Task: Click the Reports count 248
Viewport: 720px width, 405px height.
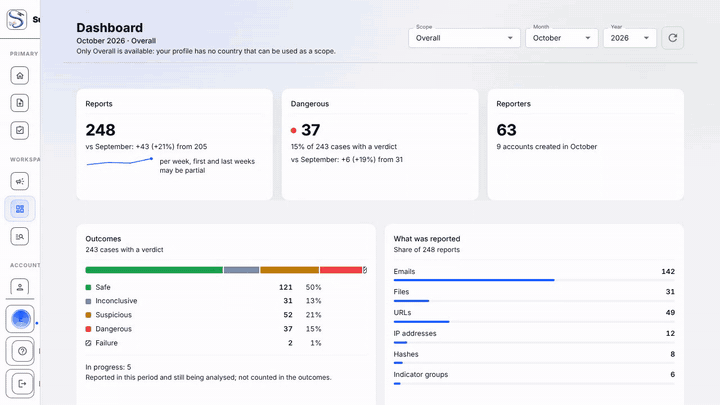Action: [x=100, y=130]
